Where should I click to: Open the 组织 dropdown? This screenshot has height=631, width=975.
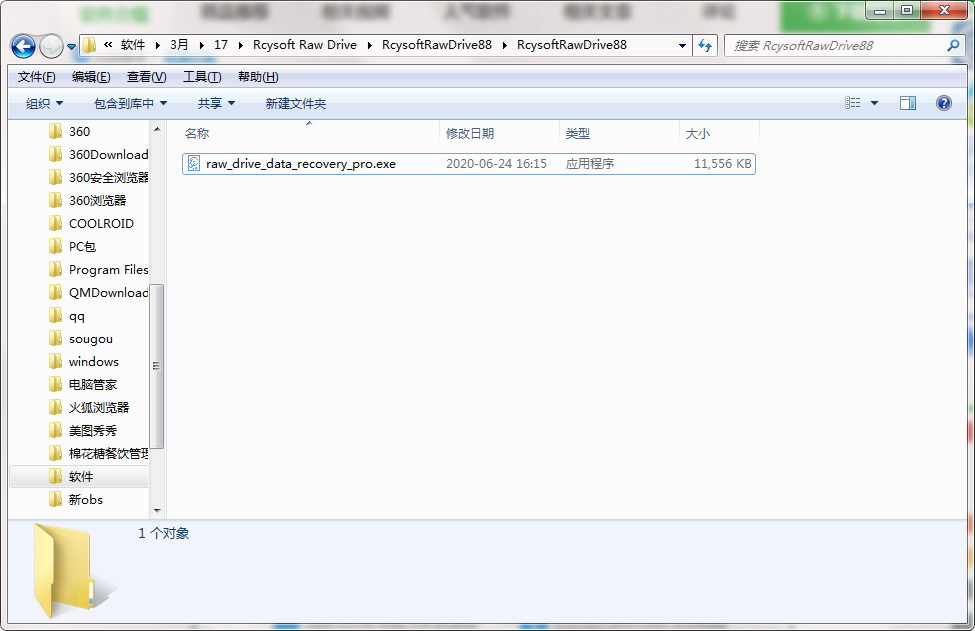click(x=44, y=103)
